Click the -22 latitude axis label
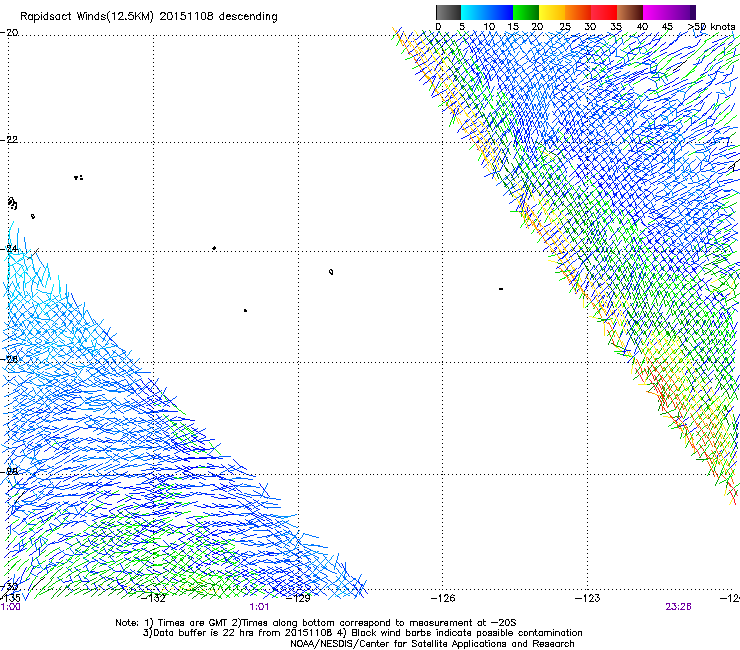 pyautogui.click(x=10, y=140)
